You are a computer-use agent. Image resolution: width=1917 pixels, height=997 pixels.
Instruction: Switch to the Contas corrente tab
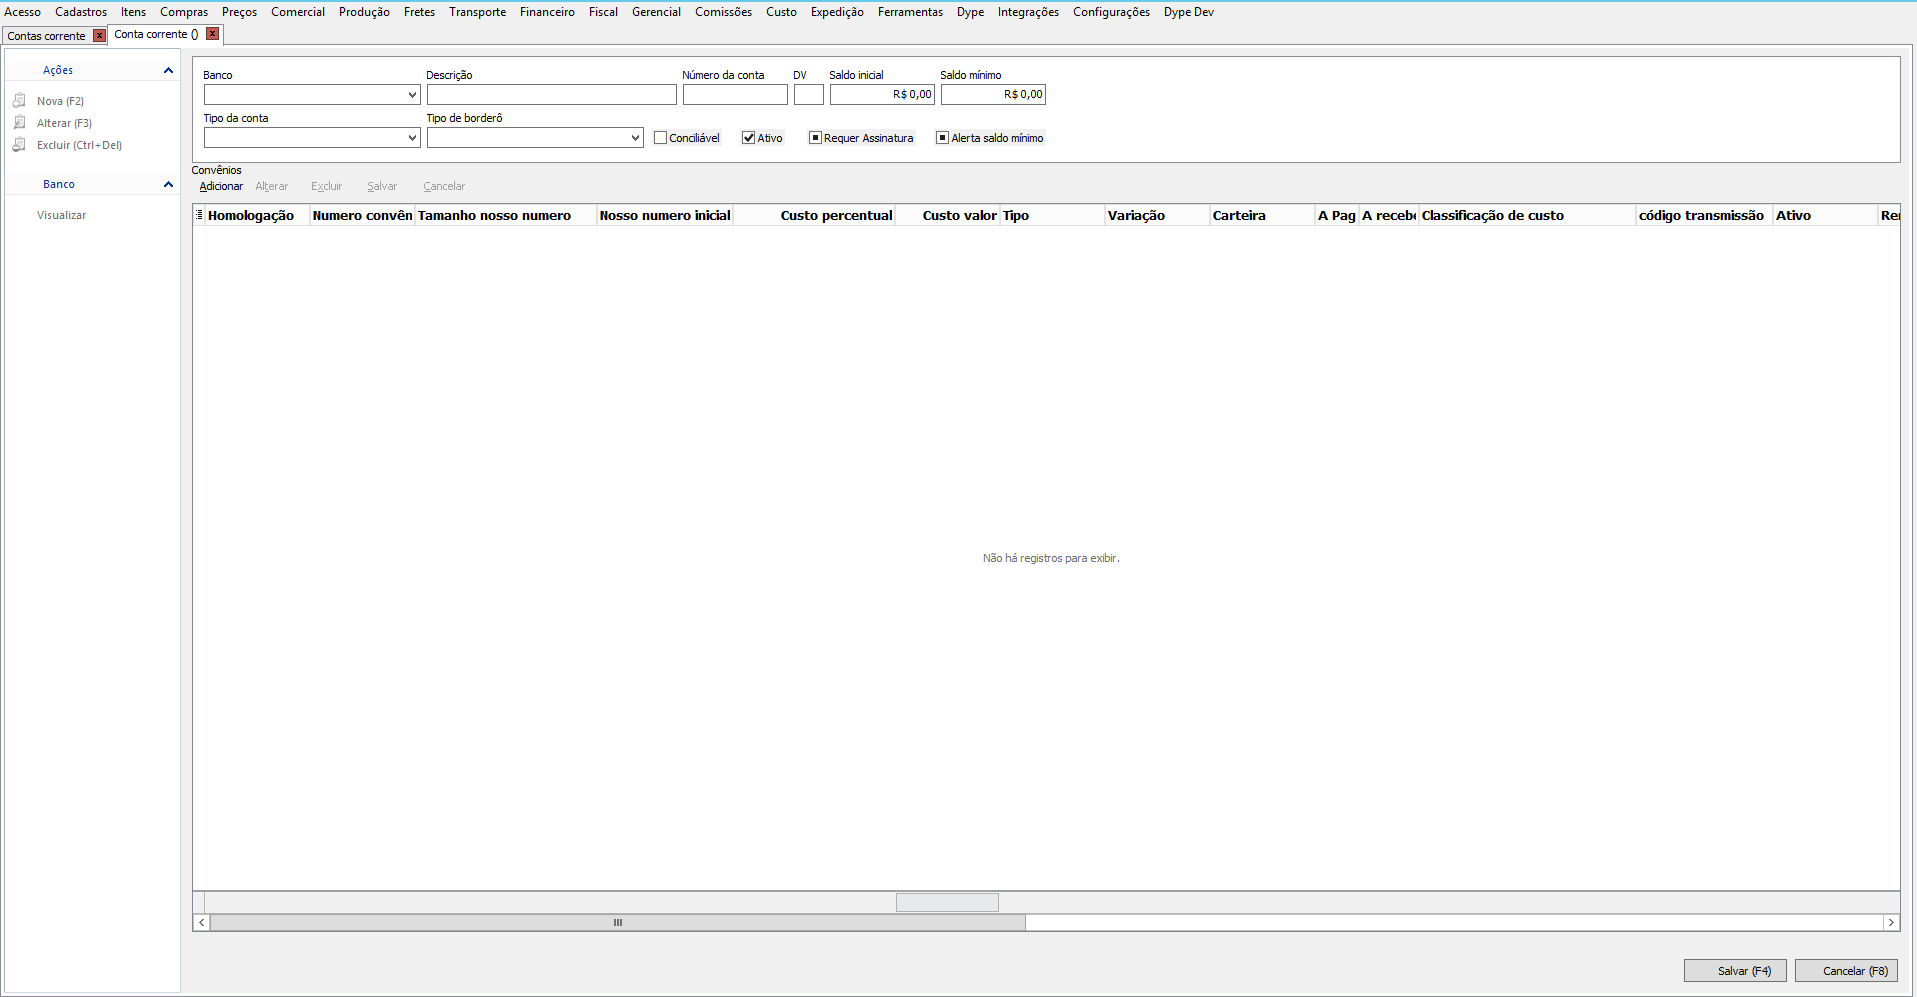tap(46, 36)
